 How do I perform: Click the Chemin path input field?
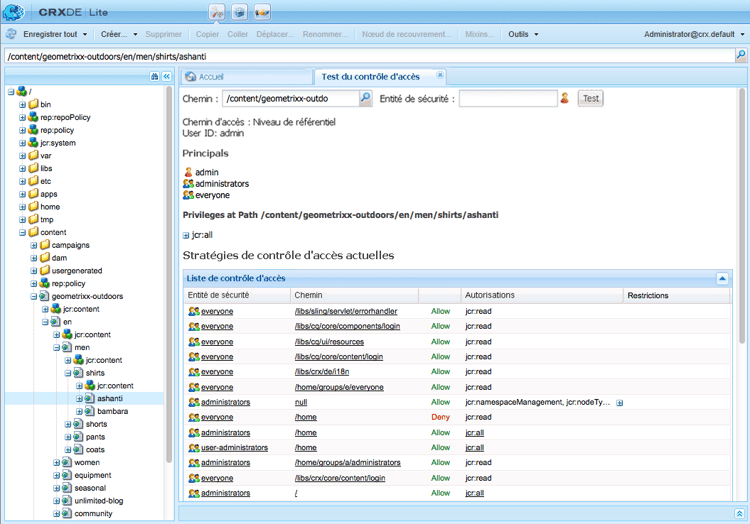point(290,98)
